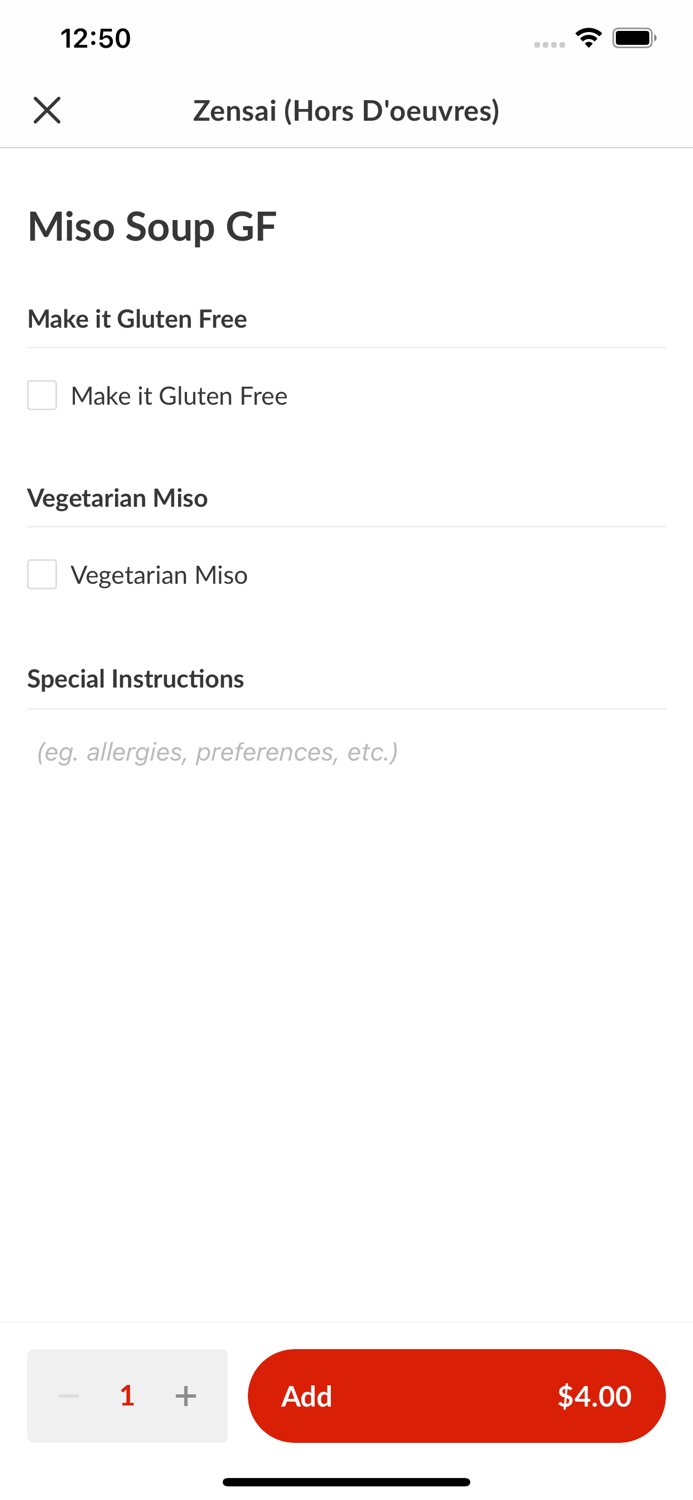Tap the Miso Soup GF heading

click(x=152, y=227)
